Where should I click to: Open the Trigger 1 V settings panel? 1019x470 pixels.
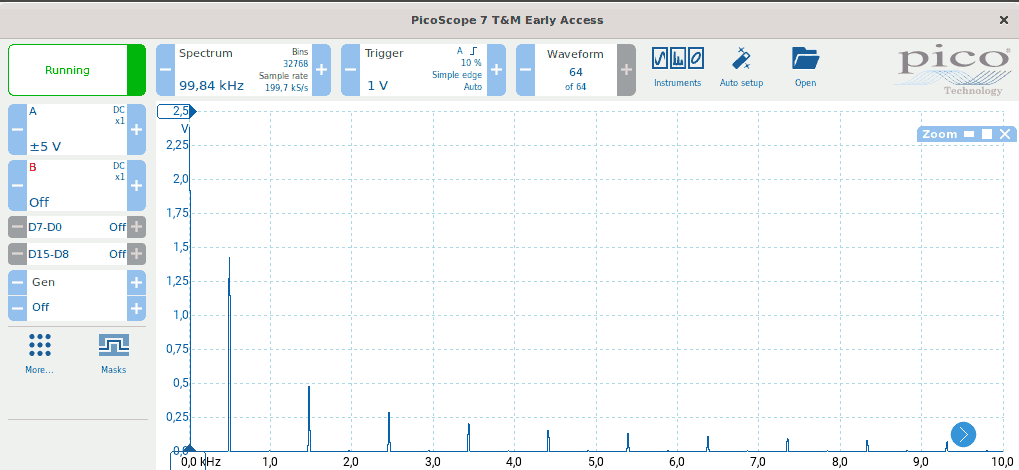[x=424, y=70]
